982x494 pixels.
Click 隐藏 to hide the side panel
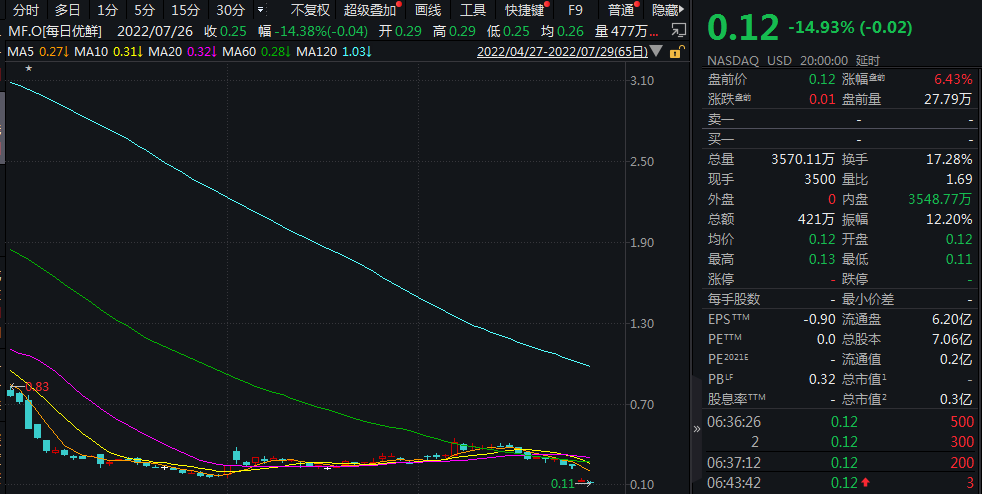[665, 10]
